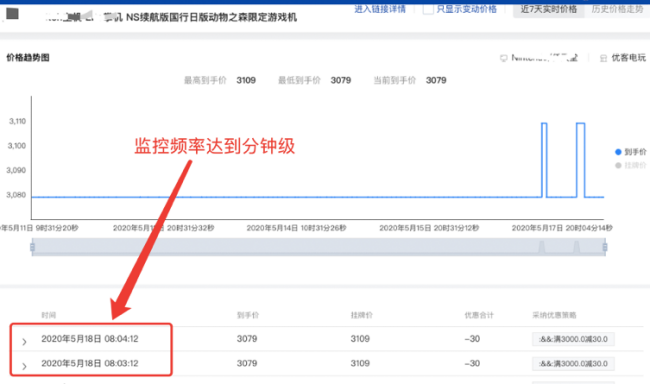Image resolution: width=650 pixels, height=384 pixels.
Task: Click the 最低到手价 3079 value
Action: pos(341,80)
